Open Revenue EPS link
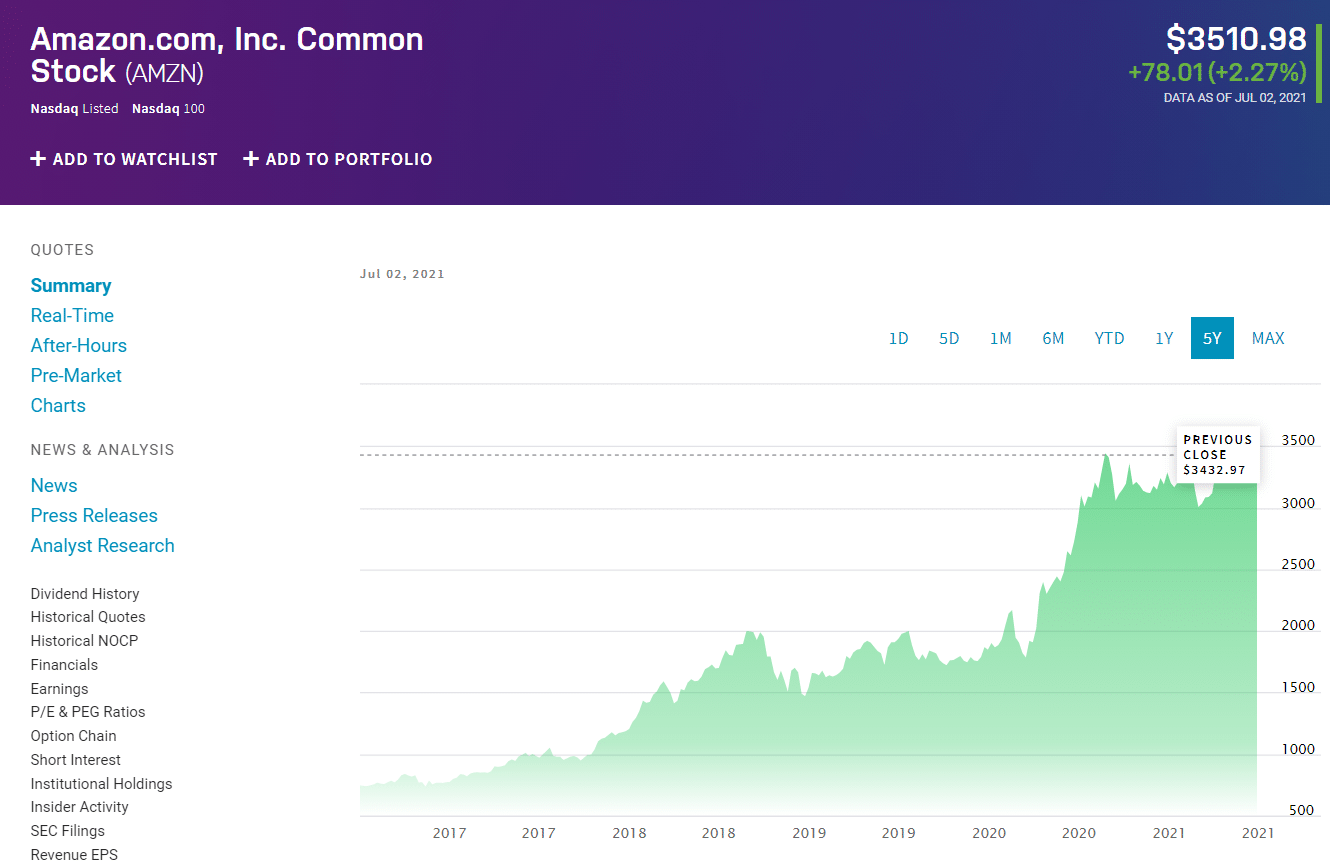The height and width of the screenshot is (866, 1330). (74, 855)
